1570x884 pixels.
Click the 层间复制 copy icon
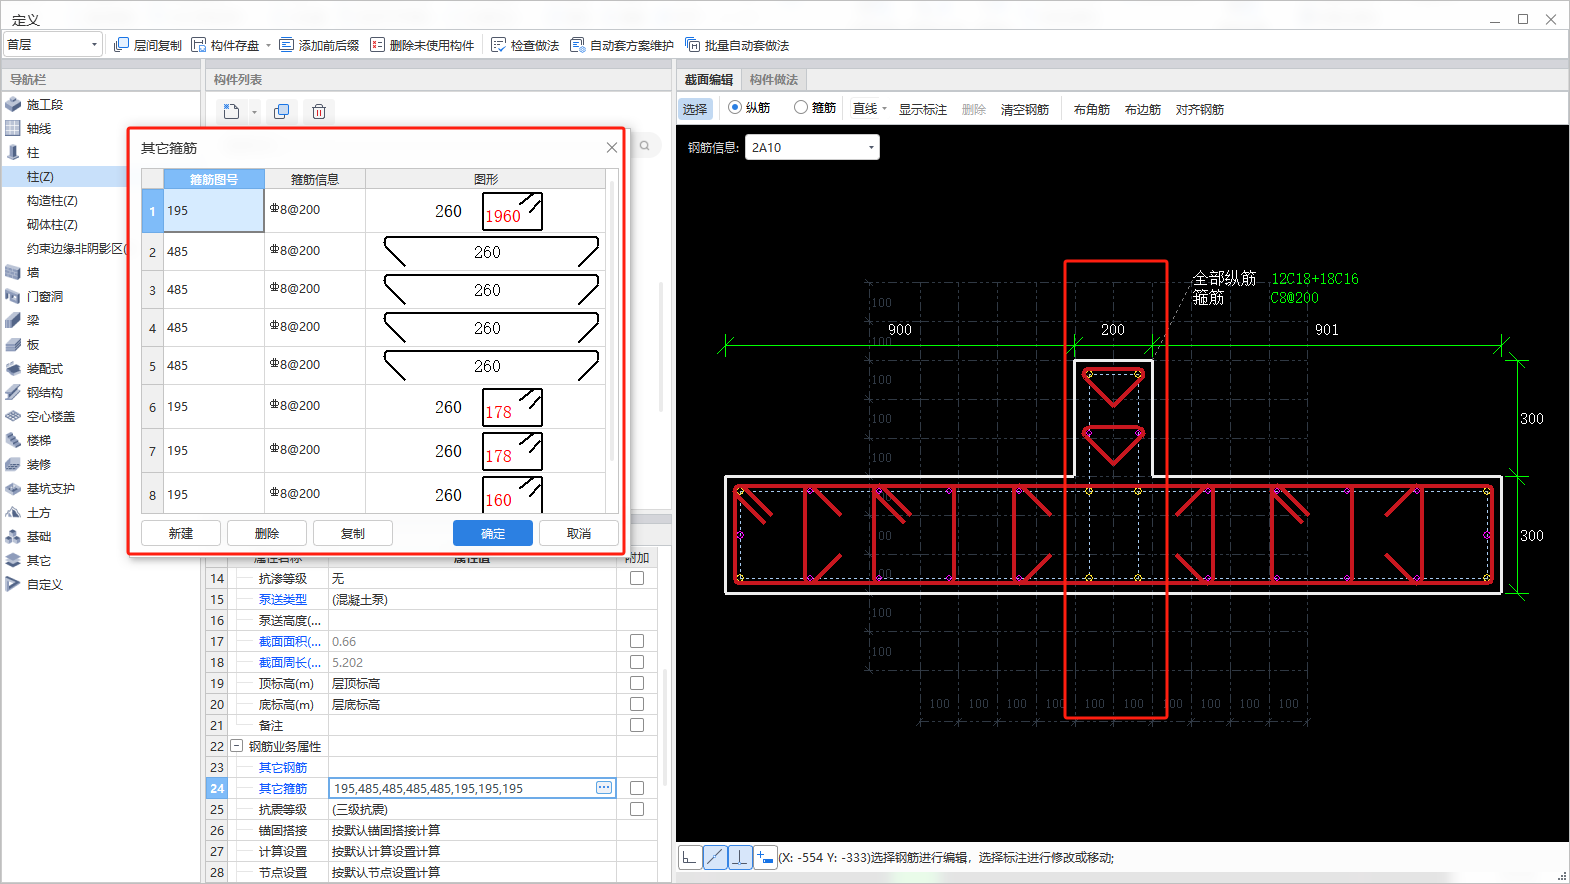pyautogui.click(x=121, y=45)
